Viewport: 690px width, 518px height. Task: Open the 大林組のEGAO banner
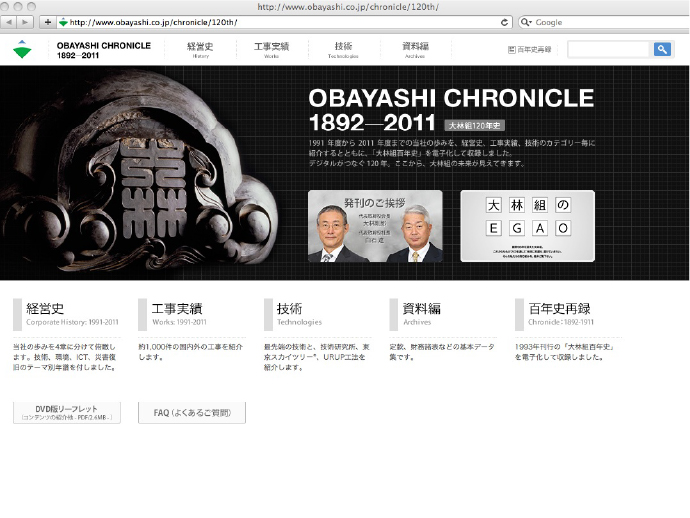528,226
